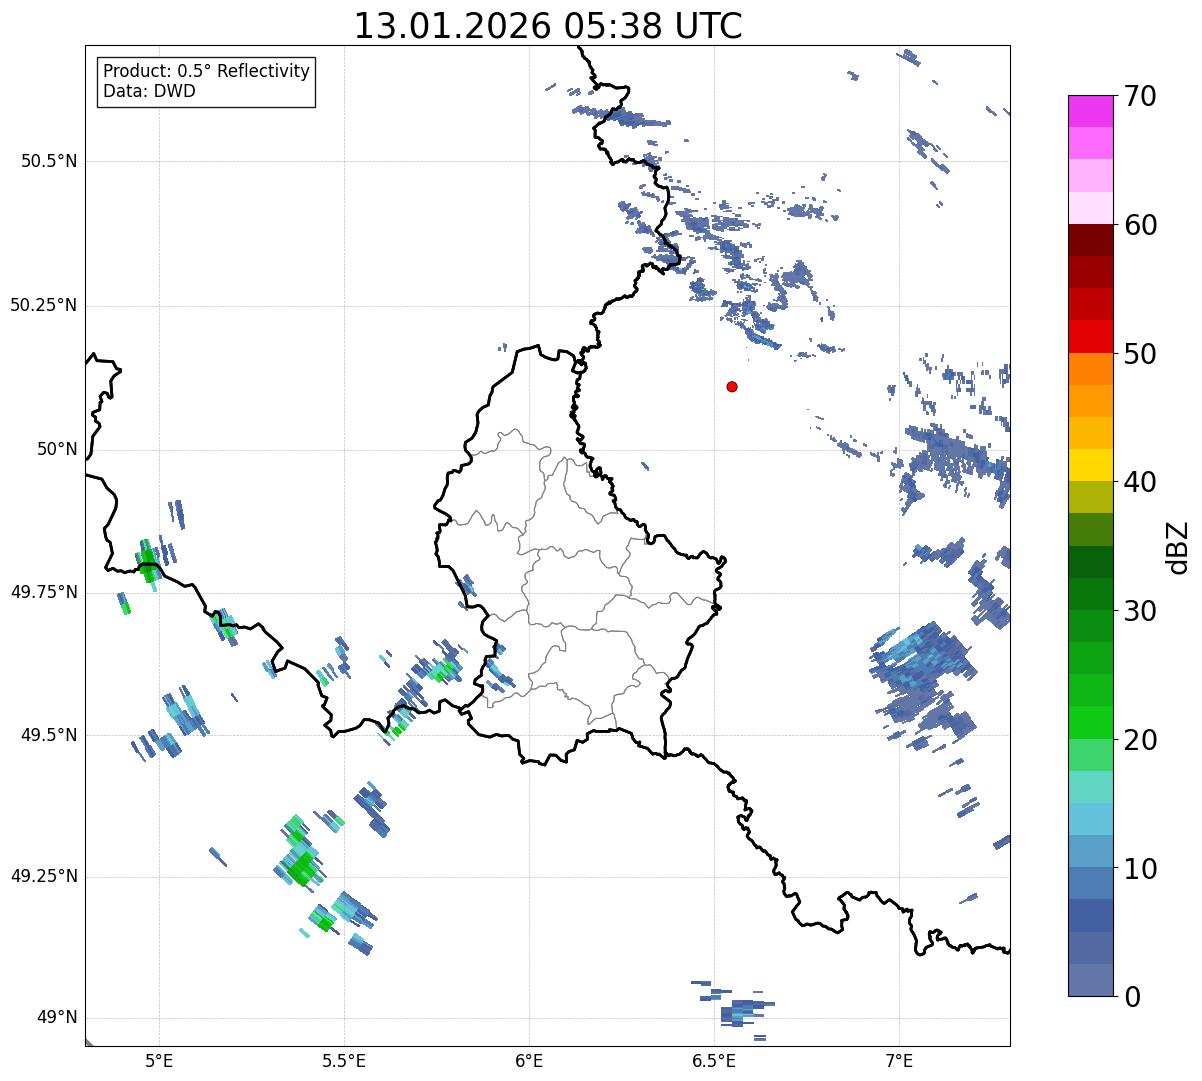Click the "Data: DWD" label
The width and height of the screenshot is (1202, 1081).
tap(150, 91)
